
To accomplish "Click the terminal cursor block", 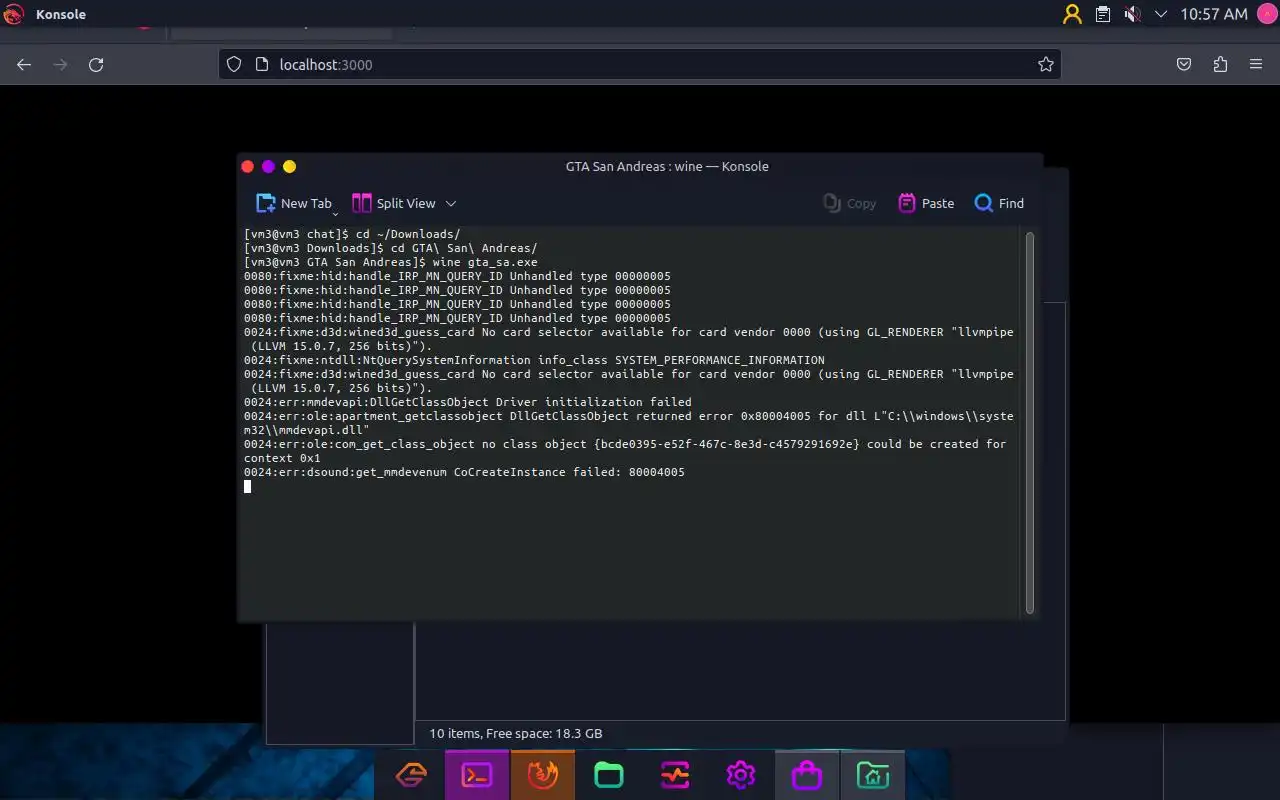I will 248,486.
